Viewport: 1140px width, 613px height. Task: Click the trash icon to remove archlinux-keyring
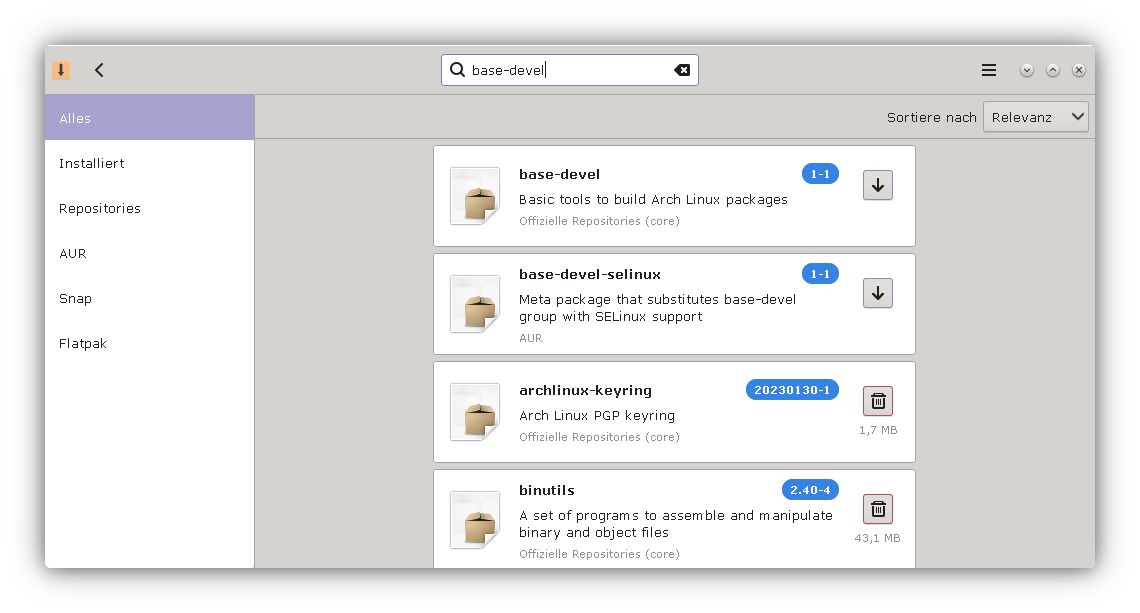877,401
